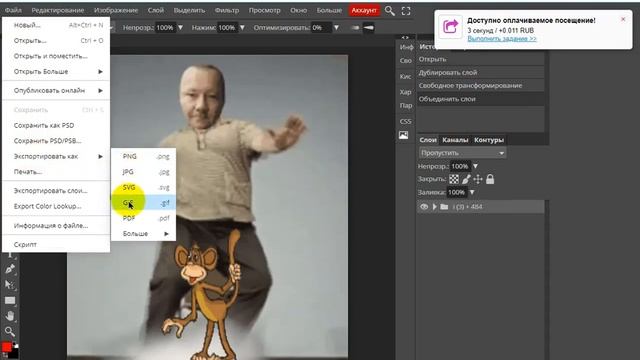The image size is (640, 360).
Task: Open the Просмотр menu
Action: tap(264, 10)
